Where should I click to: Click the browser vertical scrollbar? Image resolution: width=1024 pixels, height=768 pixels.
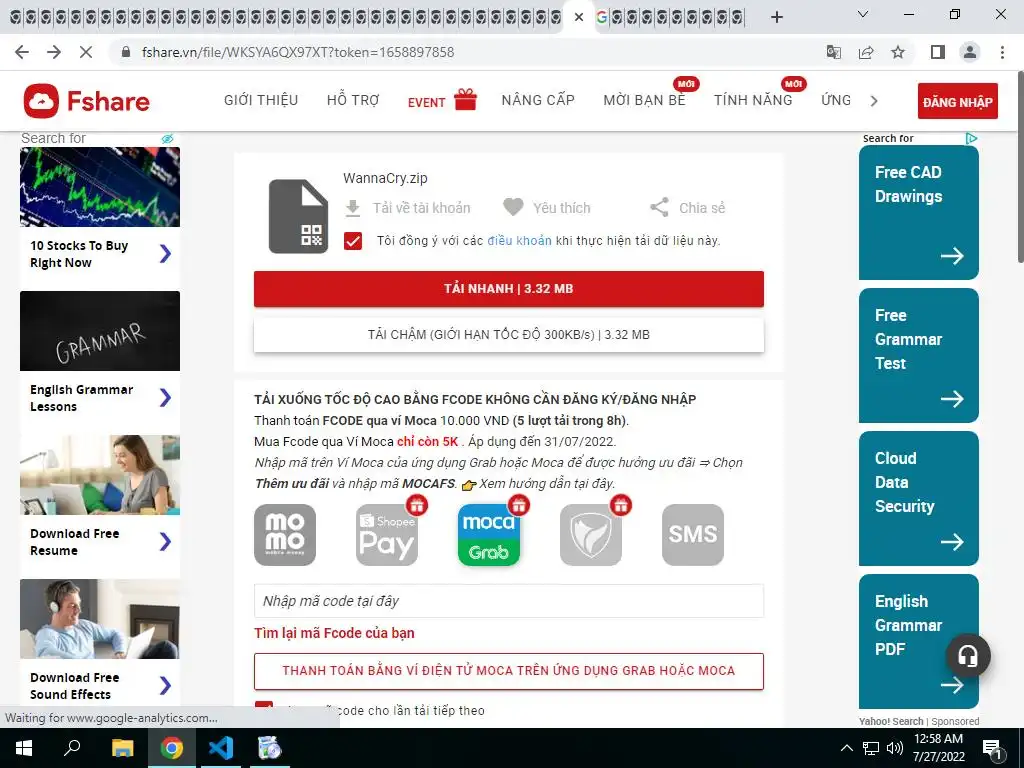tap(1019, 168)
